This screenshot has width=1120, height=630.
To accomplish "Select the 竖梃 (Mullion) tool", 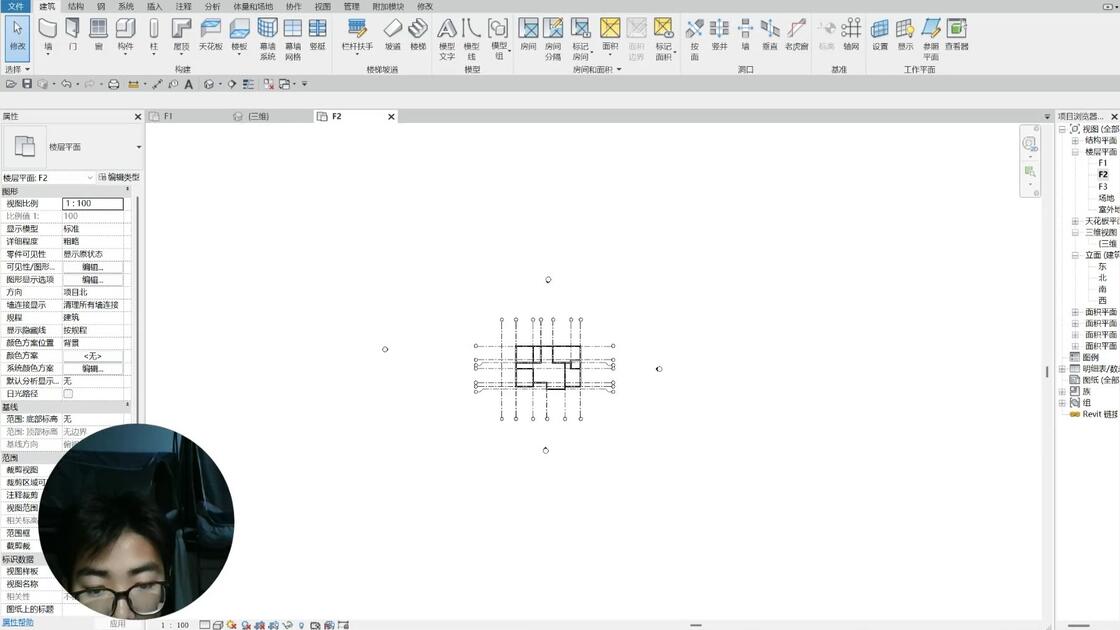I will 318,34.
